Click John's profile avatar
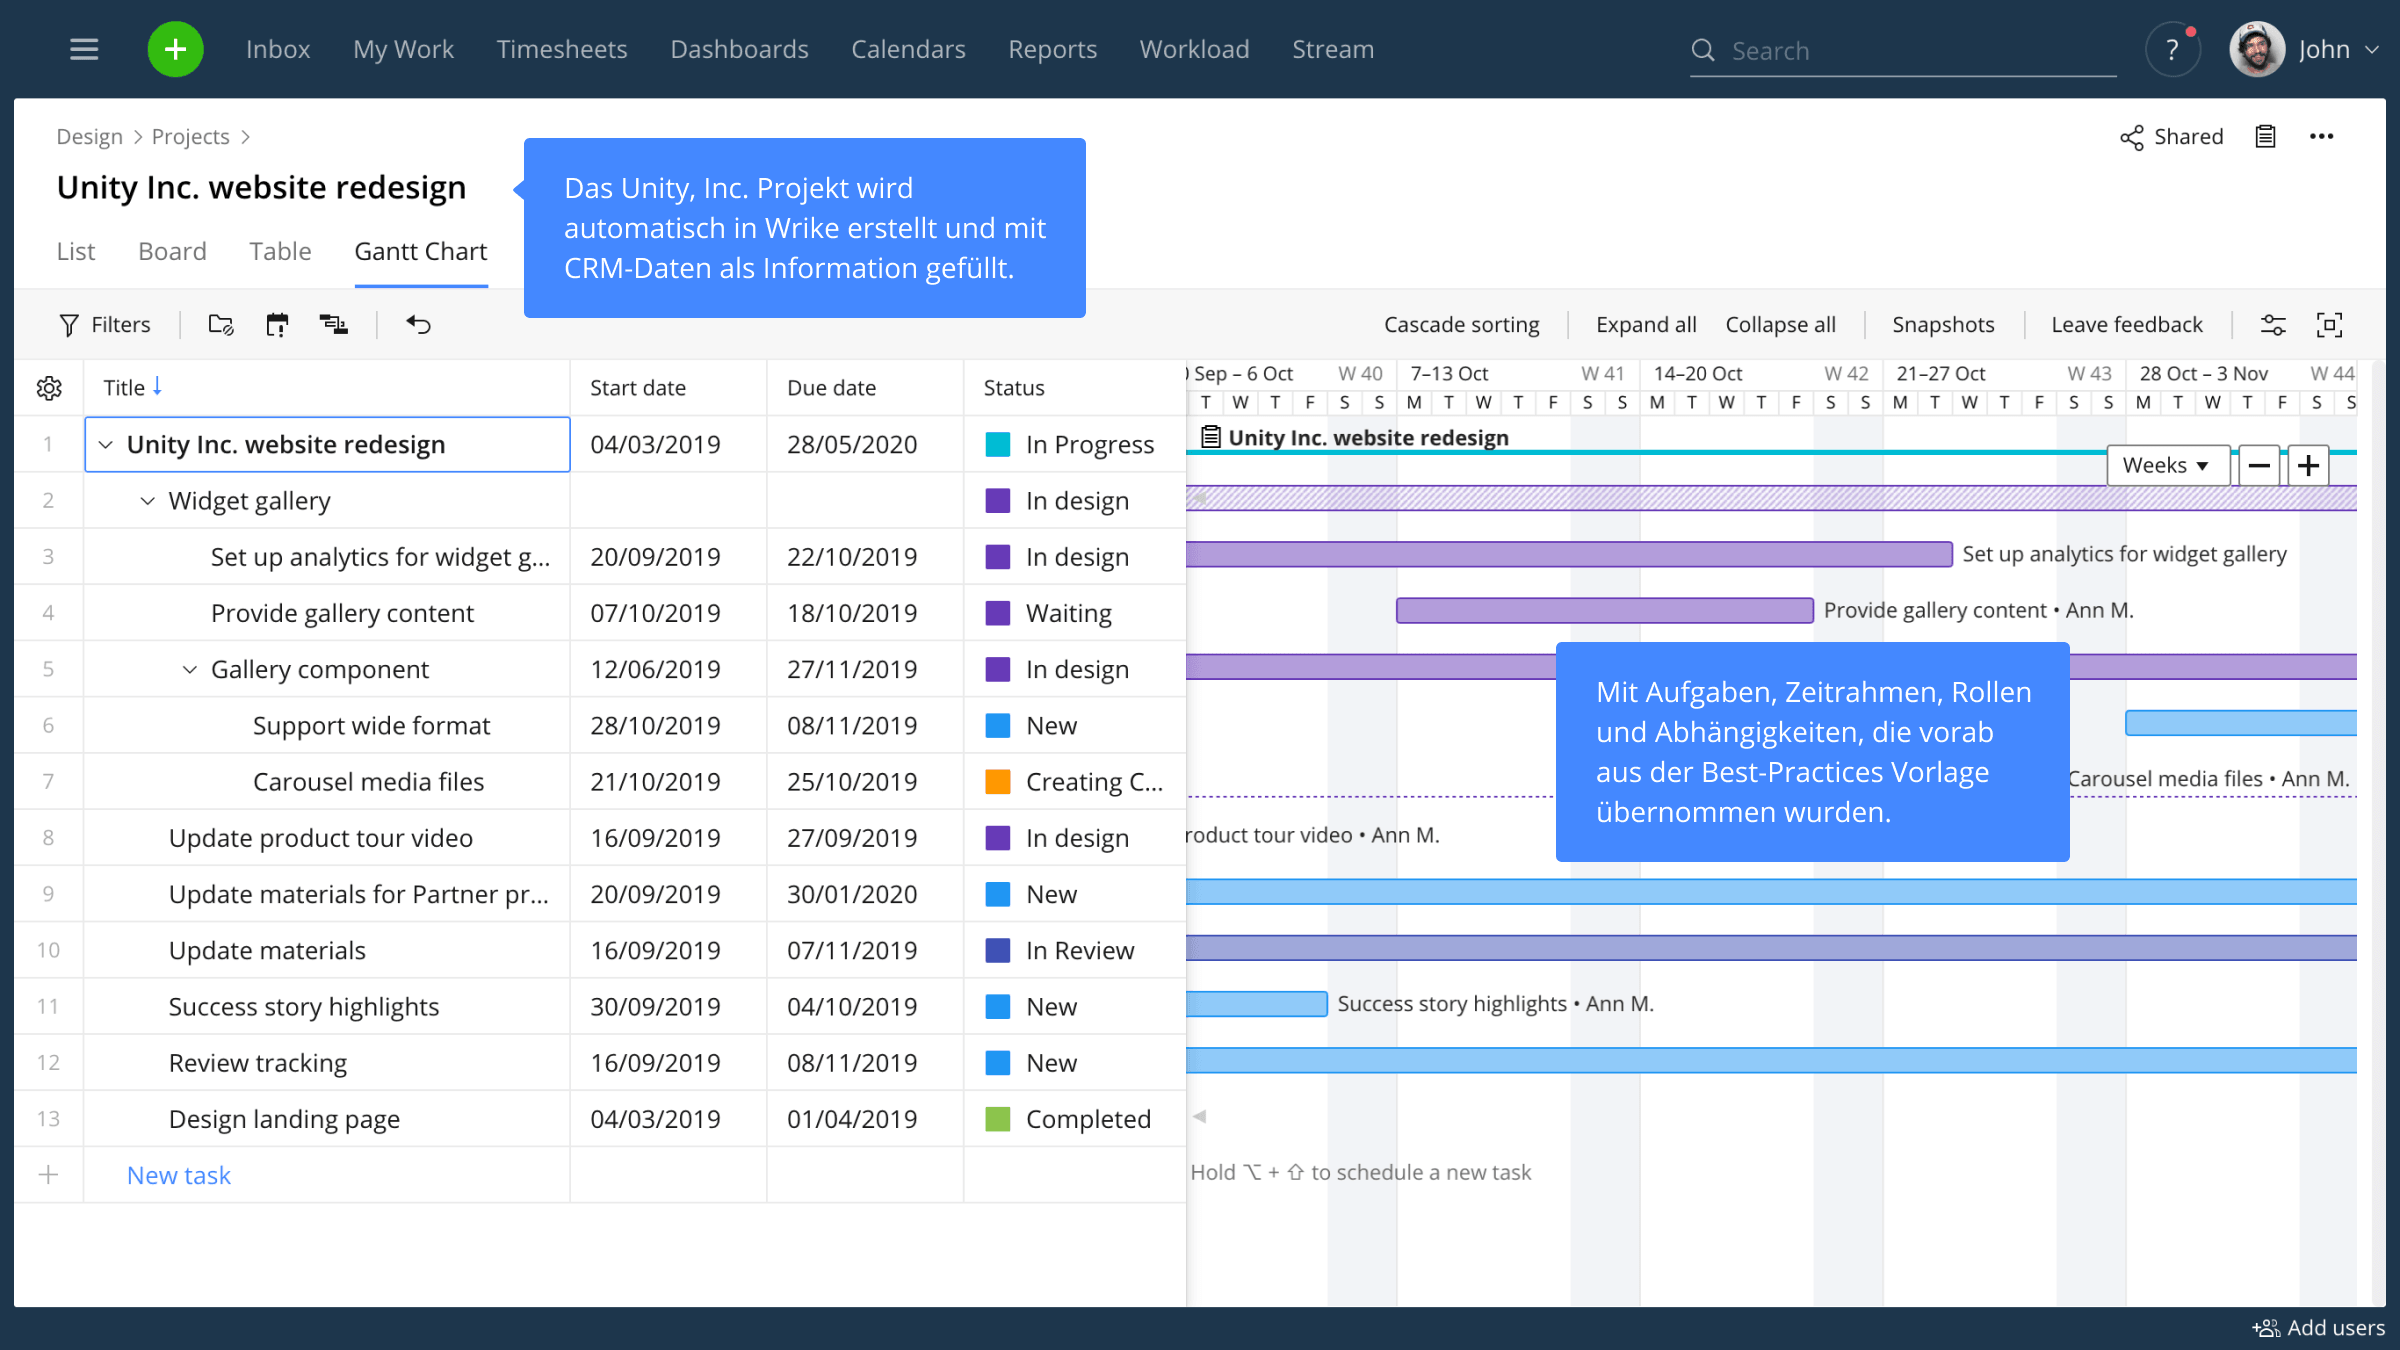 click(x=2256, y=49)
